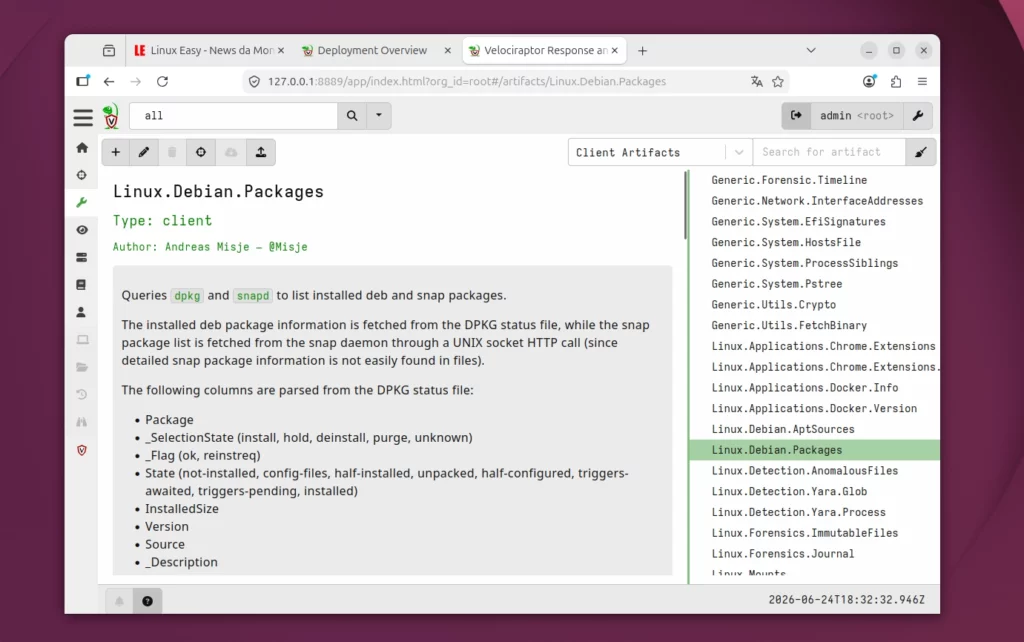This screenshot has height=642, width=1024.
Task: Open Firefox application menu
Action: 922,82
